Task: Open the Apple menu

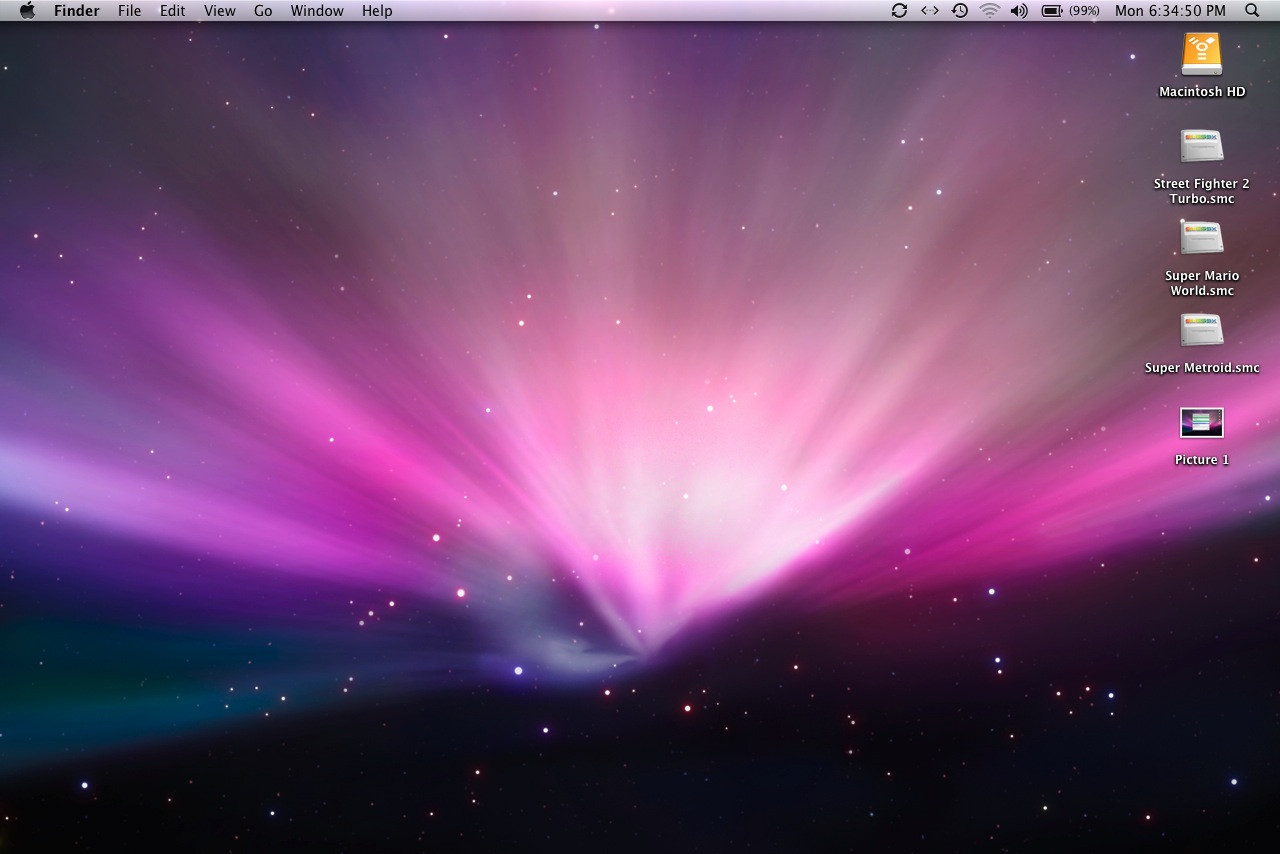Action: tap(27, 10)
